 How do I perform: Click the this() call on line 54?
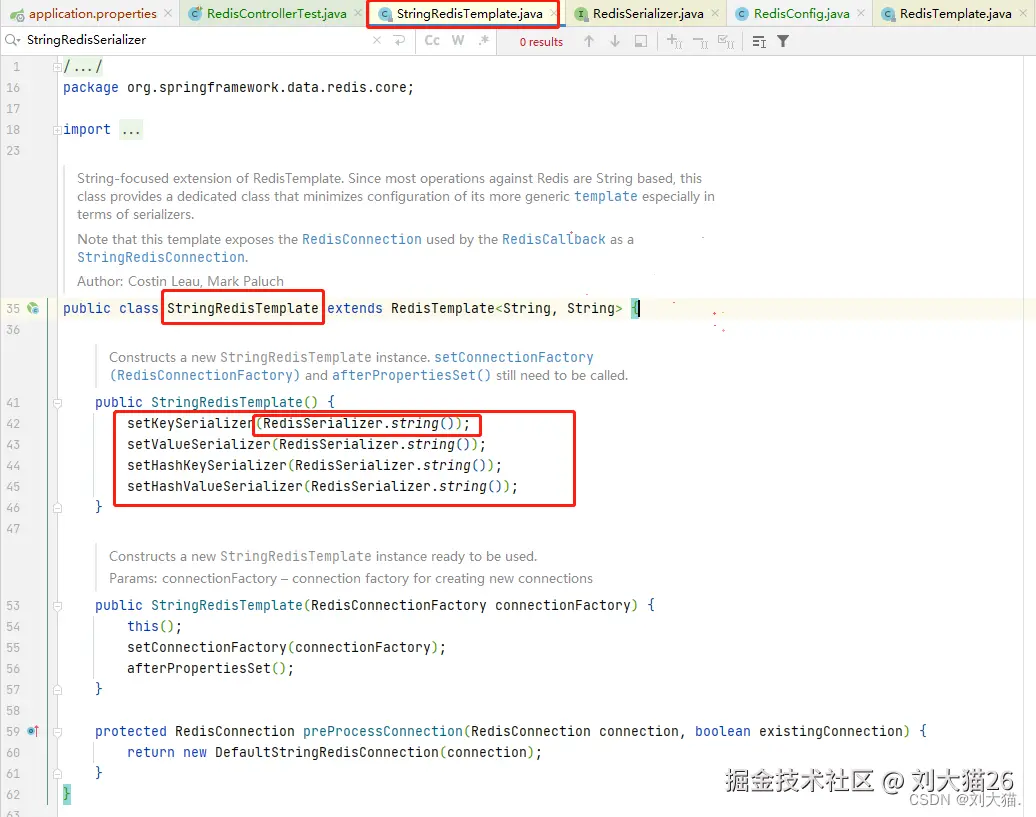[x=155, y=626]
